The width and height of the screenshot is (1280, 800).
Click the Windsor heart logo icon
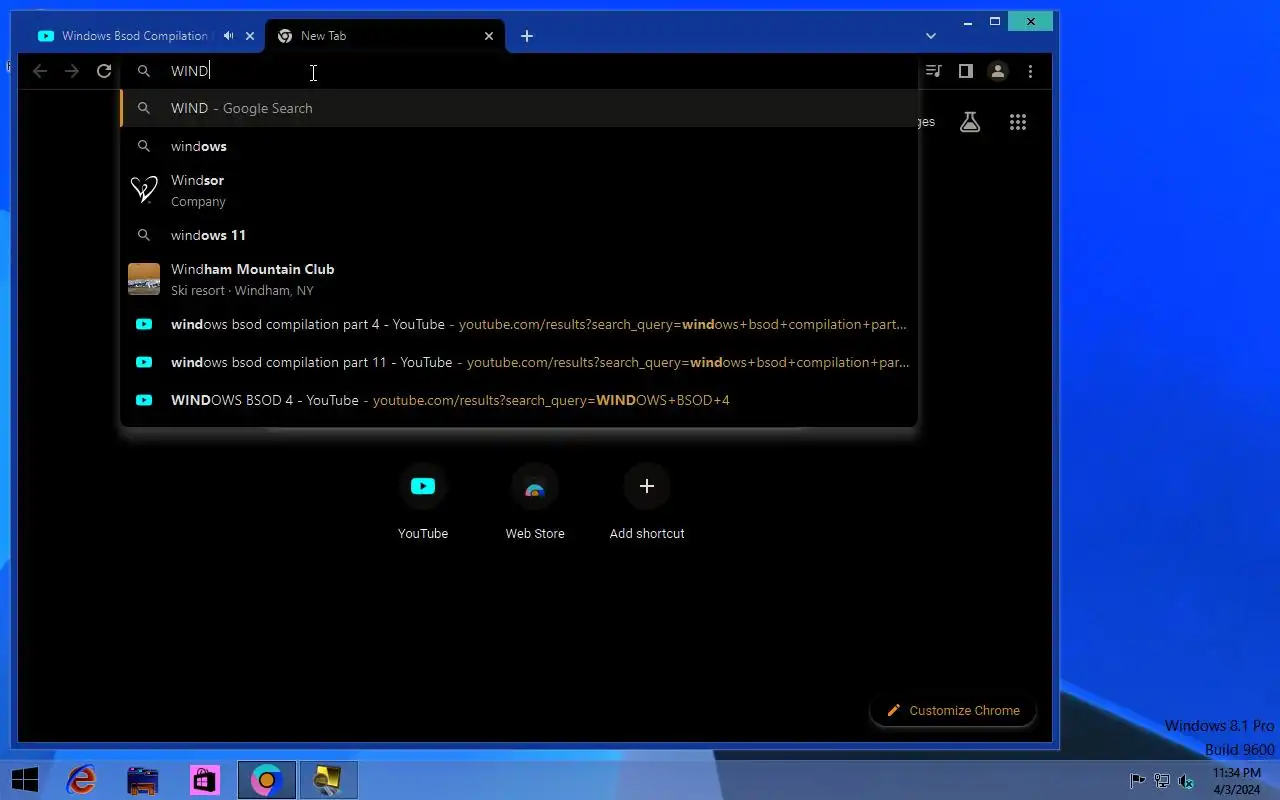tap(144, 190)
